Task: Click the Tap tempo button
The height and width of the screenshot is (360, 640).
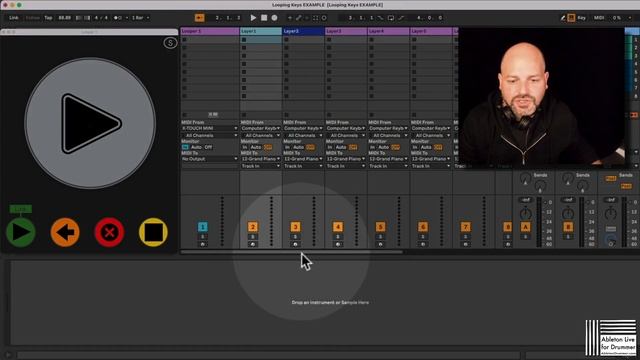Action: click(49, 18)
